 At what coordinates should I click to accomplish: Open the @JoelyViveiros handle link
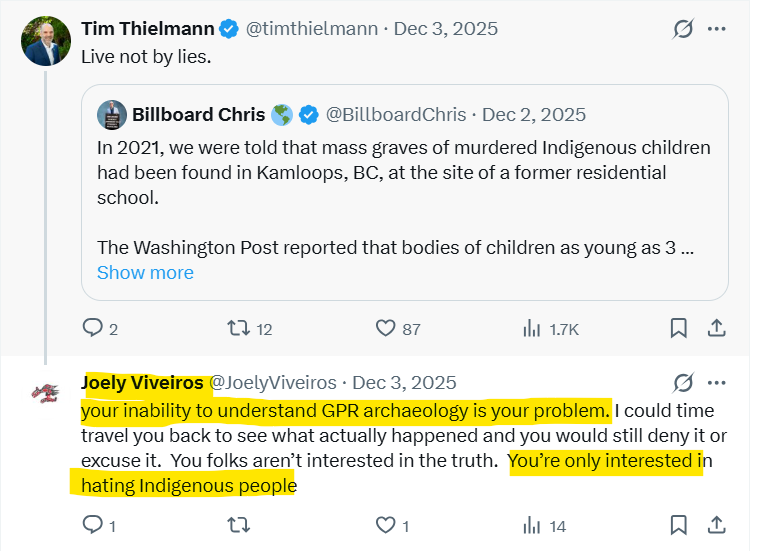tap(271, 383)
